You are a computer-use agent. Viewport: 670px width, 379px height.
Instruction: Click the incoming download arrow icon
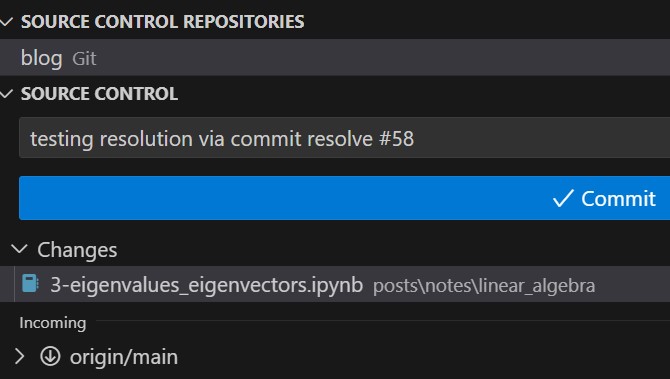pyautogui.click(x=50, y=356)
